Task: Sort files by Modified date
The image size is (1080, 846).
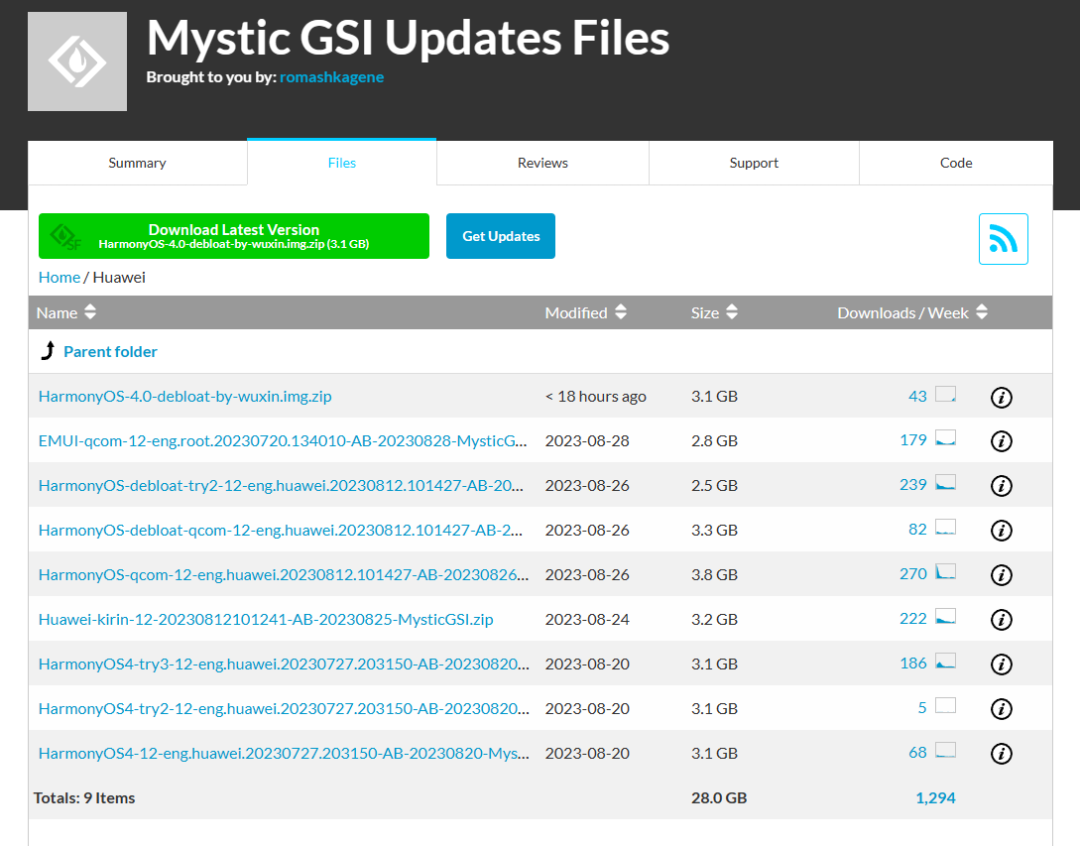Action: click(x=586, y=313)
